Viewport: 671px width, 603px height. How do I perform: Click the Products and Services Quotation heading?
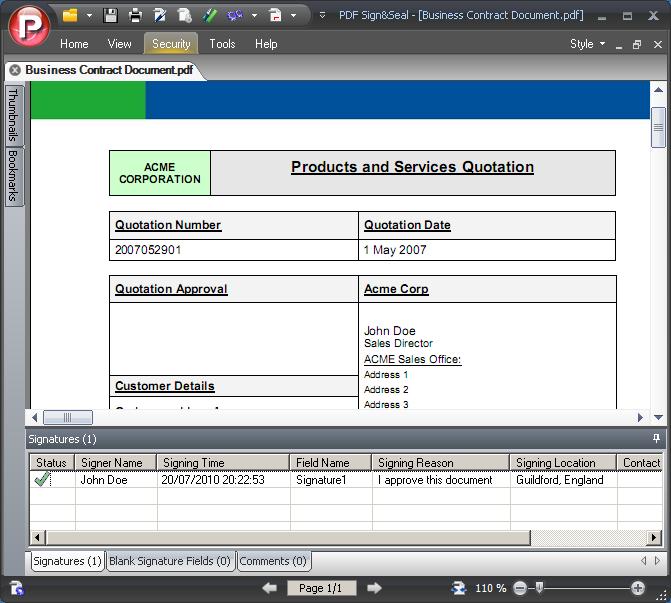(x=412, y=167)
